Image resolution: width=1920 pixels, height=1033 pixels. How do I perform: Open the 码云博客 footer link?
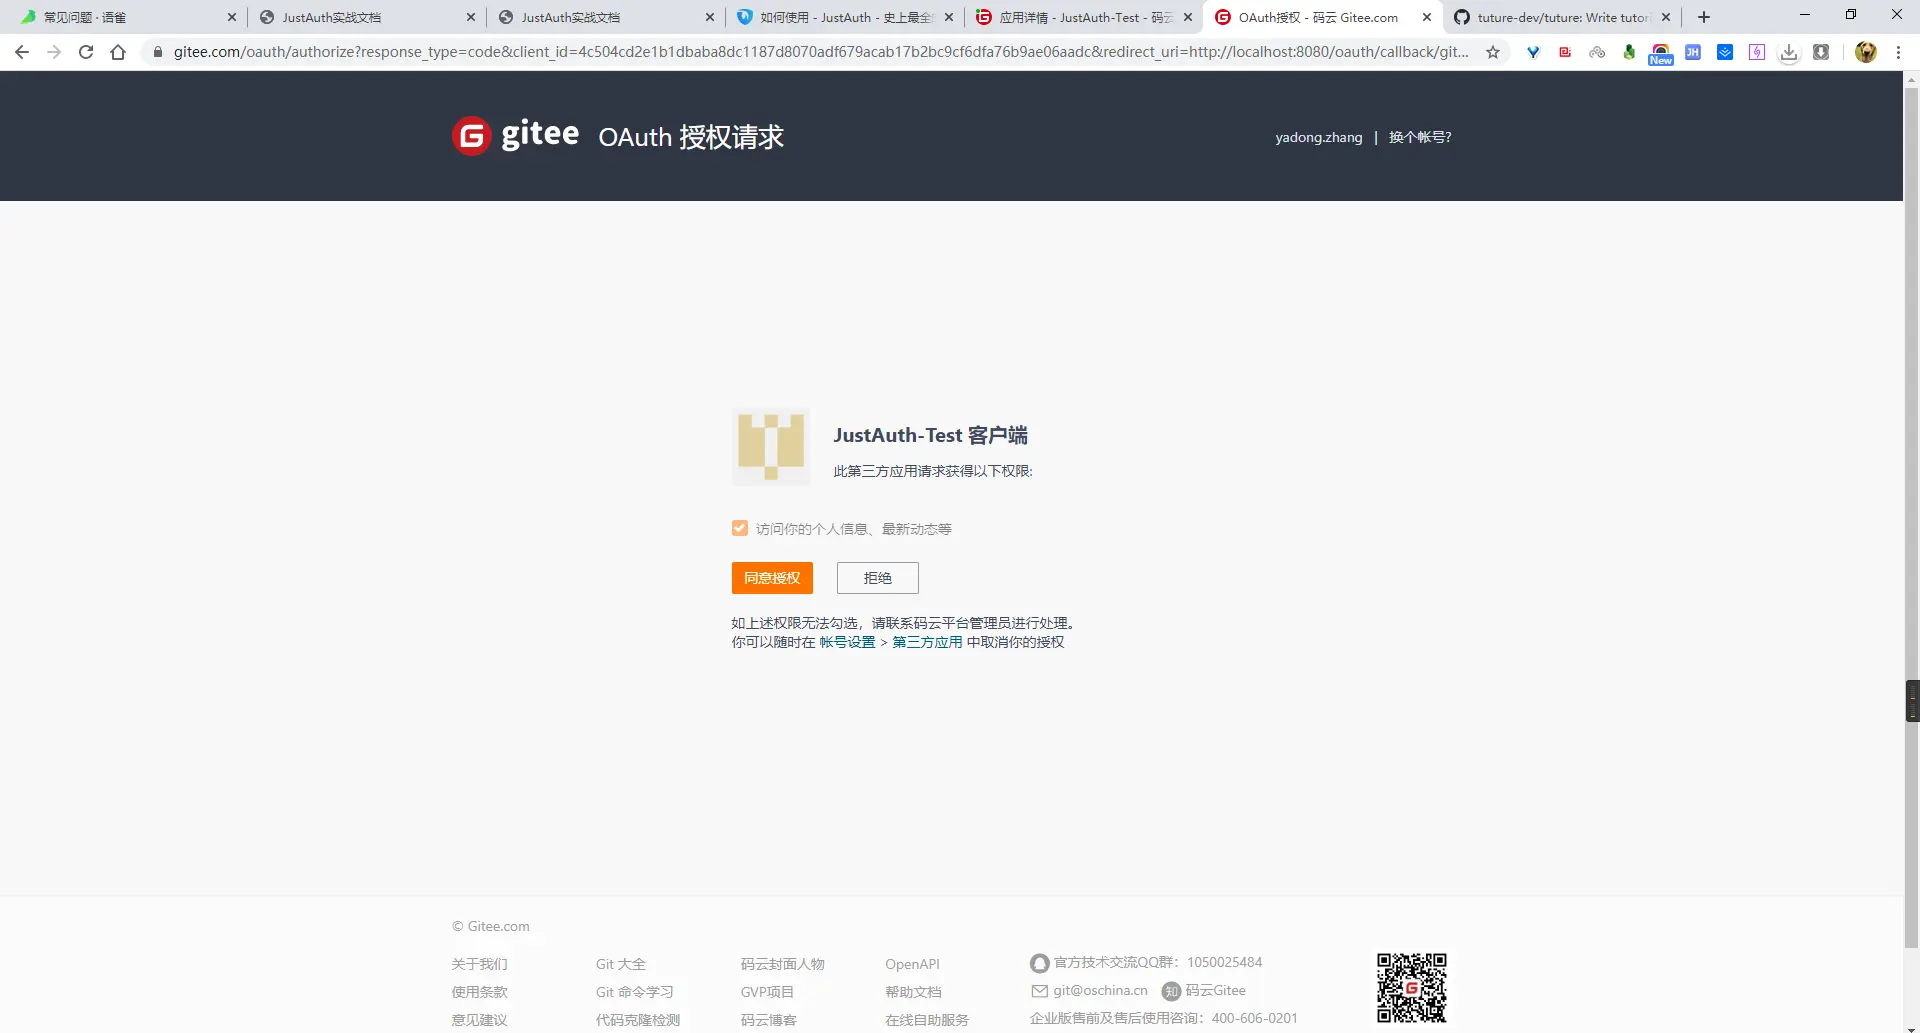tap(769, 1020)
